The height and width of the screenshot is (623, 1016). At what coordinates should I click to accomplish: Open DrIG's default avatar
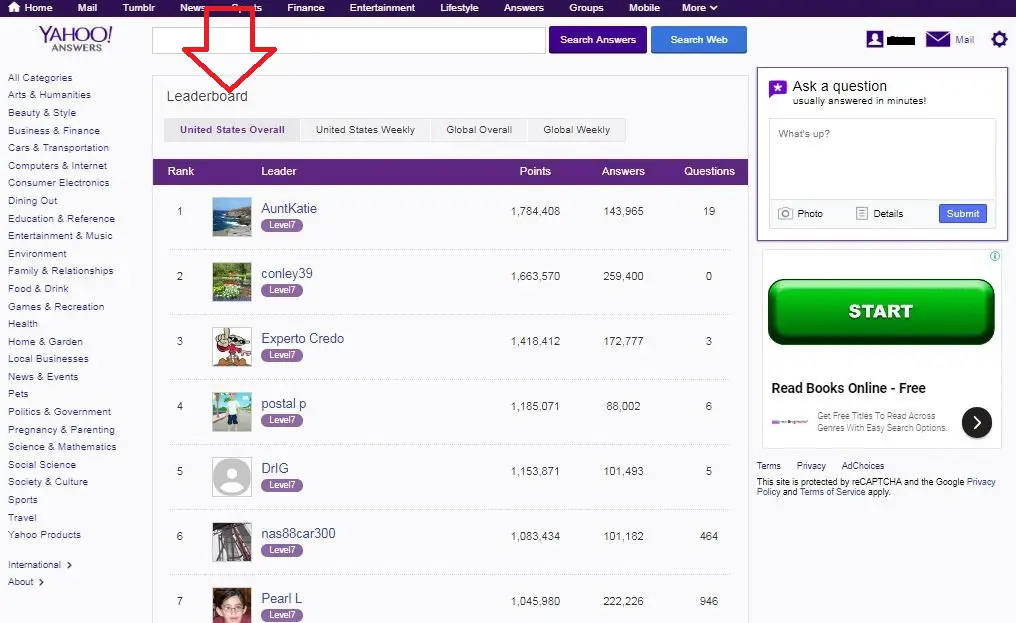232,477
